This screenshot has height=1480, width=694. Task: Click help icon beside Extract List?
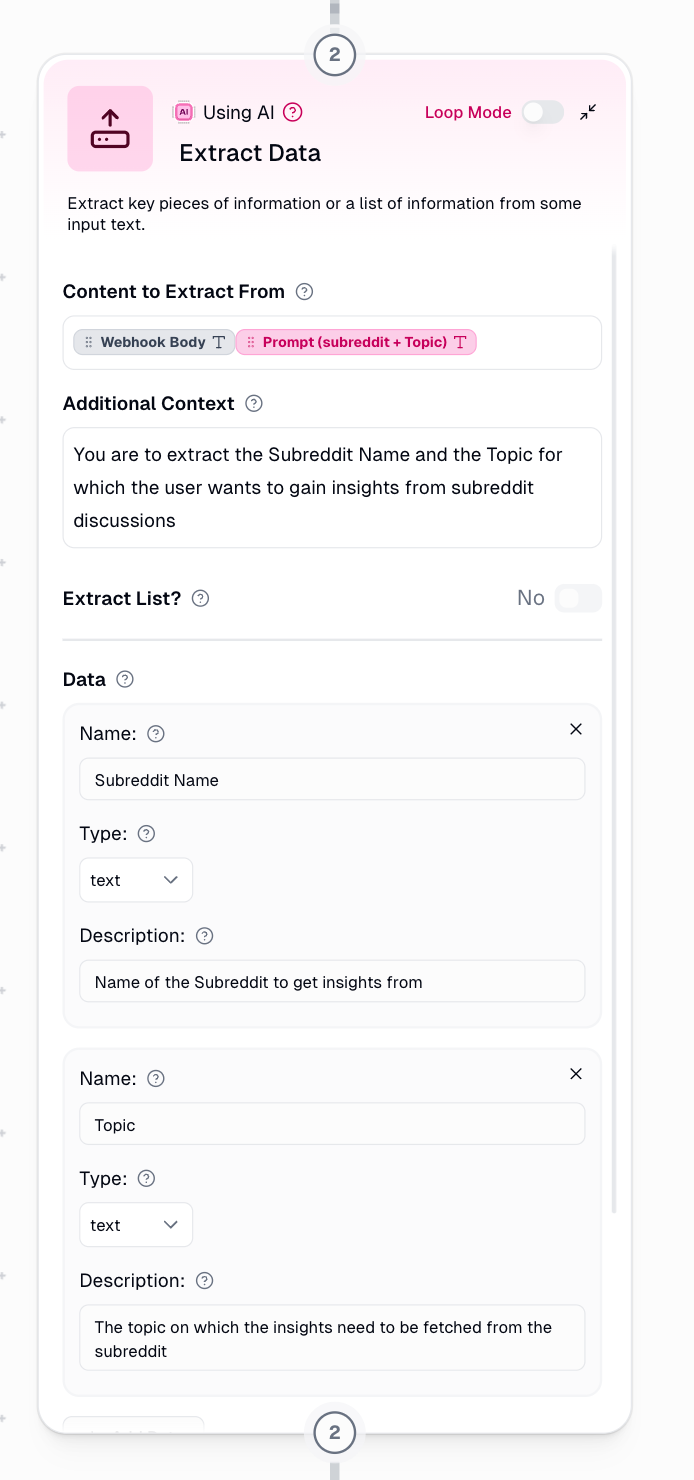(x=200, y=599)
